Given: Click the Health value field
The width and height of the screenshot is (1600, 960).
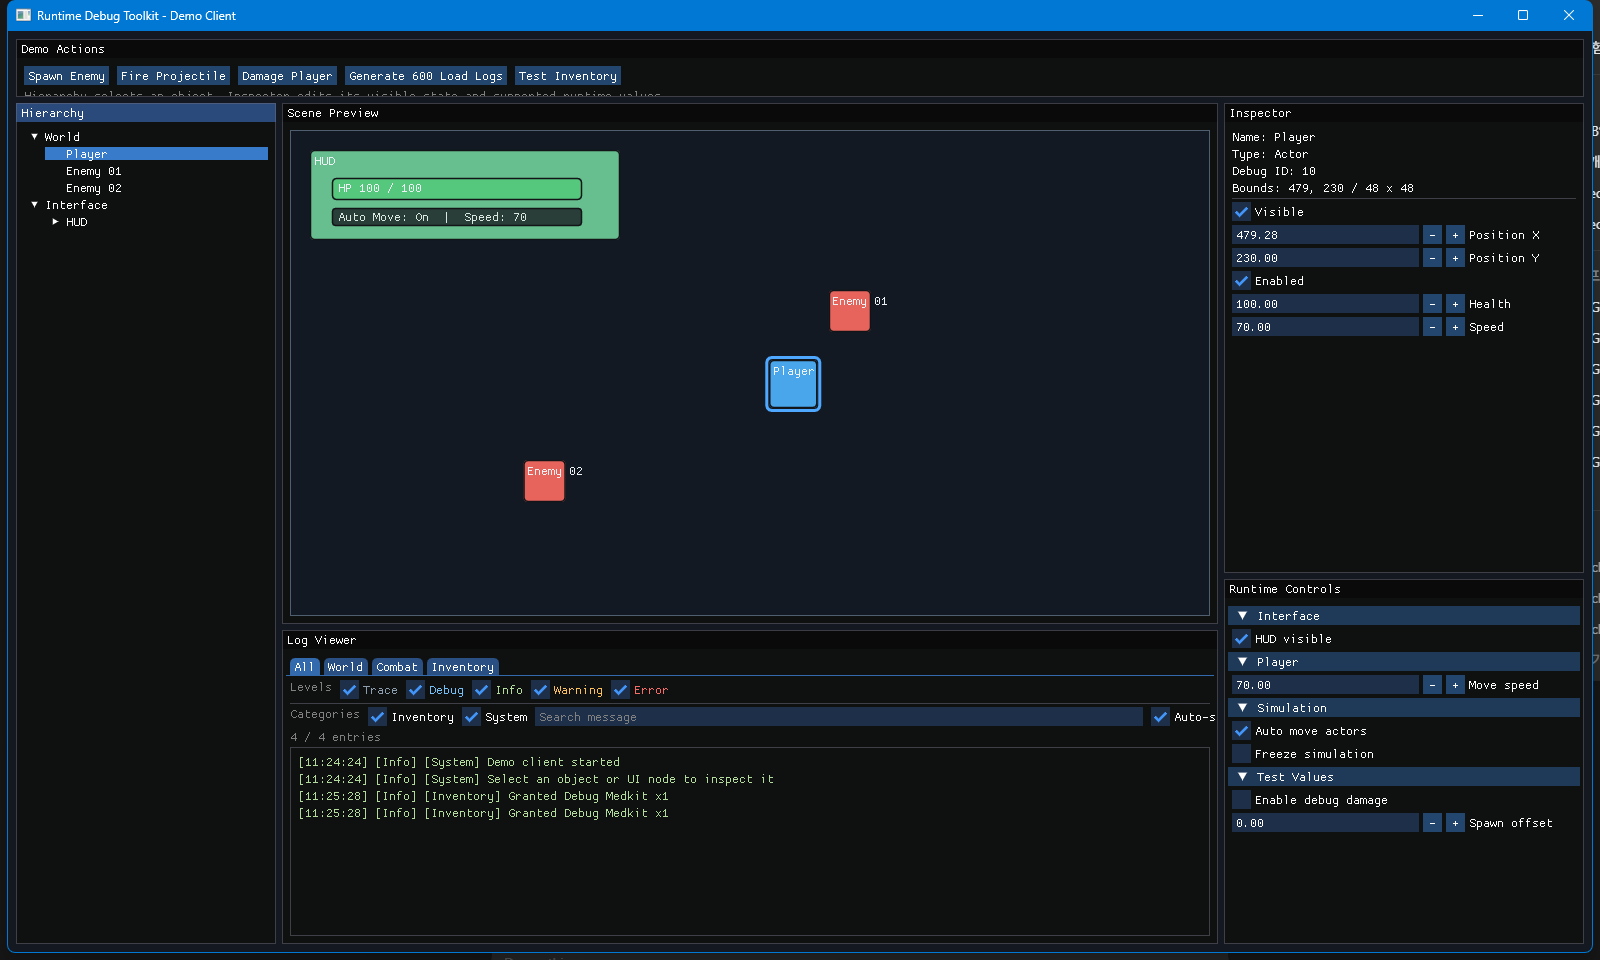Looking at the screenshot, I should click(x=1325, y=304).
